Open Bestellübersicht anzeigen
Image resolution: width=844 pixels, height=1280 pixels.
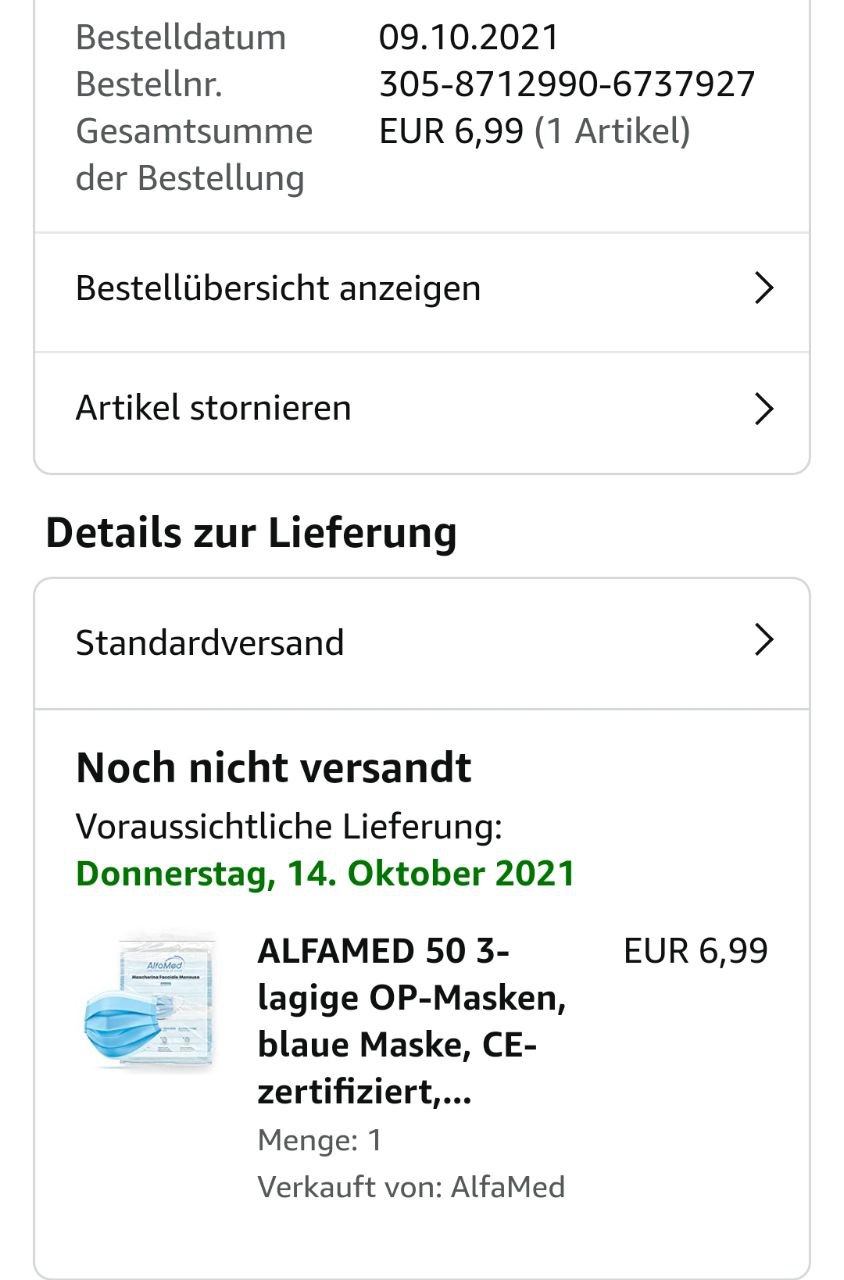[x=278, y=289]
